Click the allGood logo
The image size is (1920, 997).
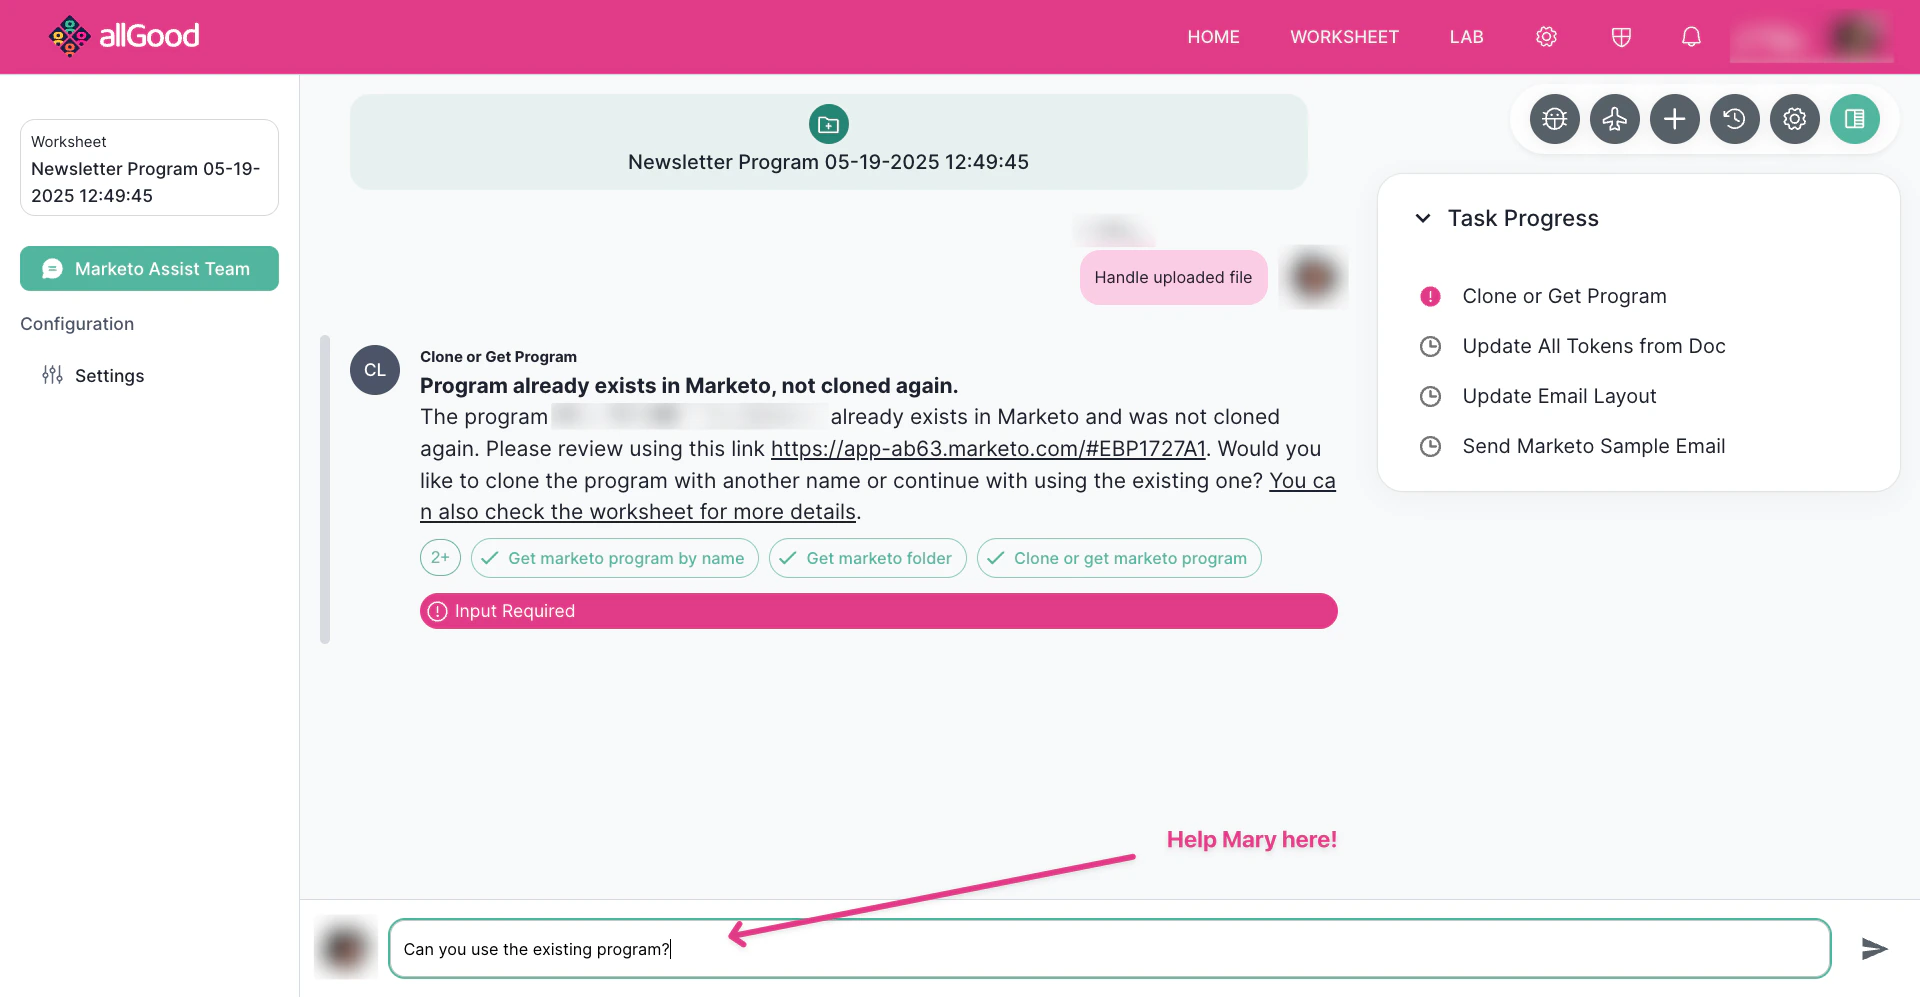[x=124, y=36]
